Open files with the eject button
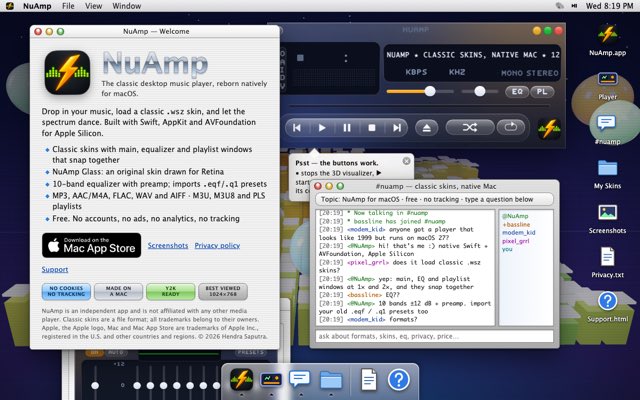 tap(427, 128)
